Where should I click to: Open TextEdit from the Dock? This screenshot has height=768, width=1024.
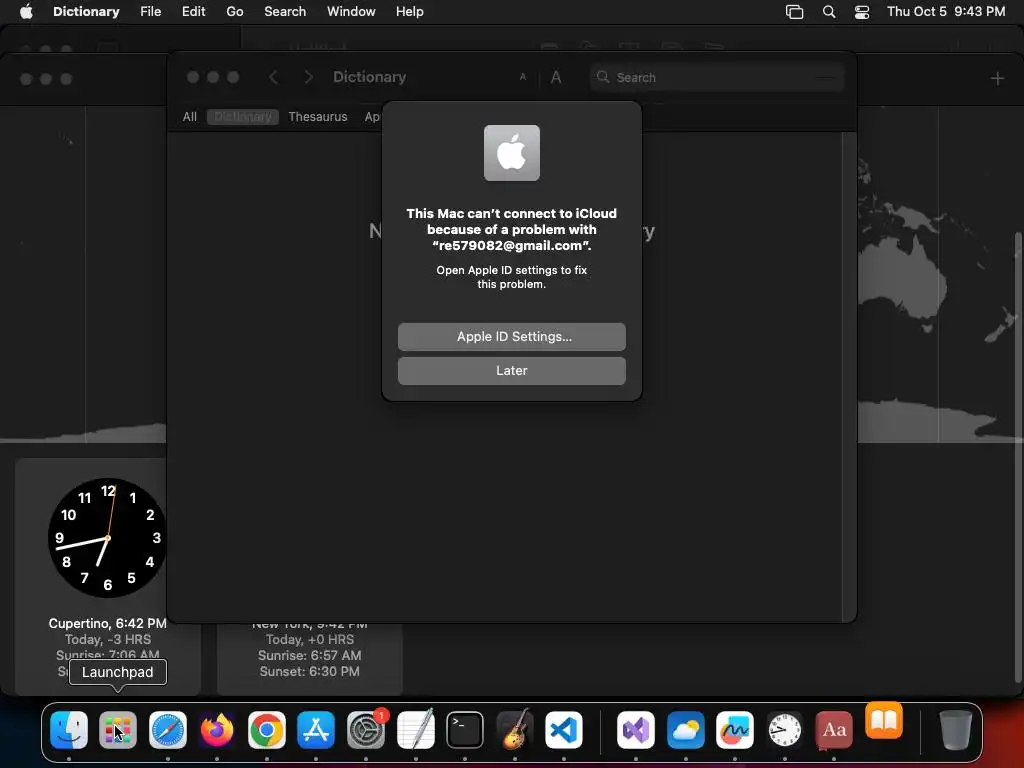tap(415, 729)
